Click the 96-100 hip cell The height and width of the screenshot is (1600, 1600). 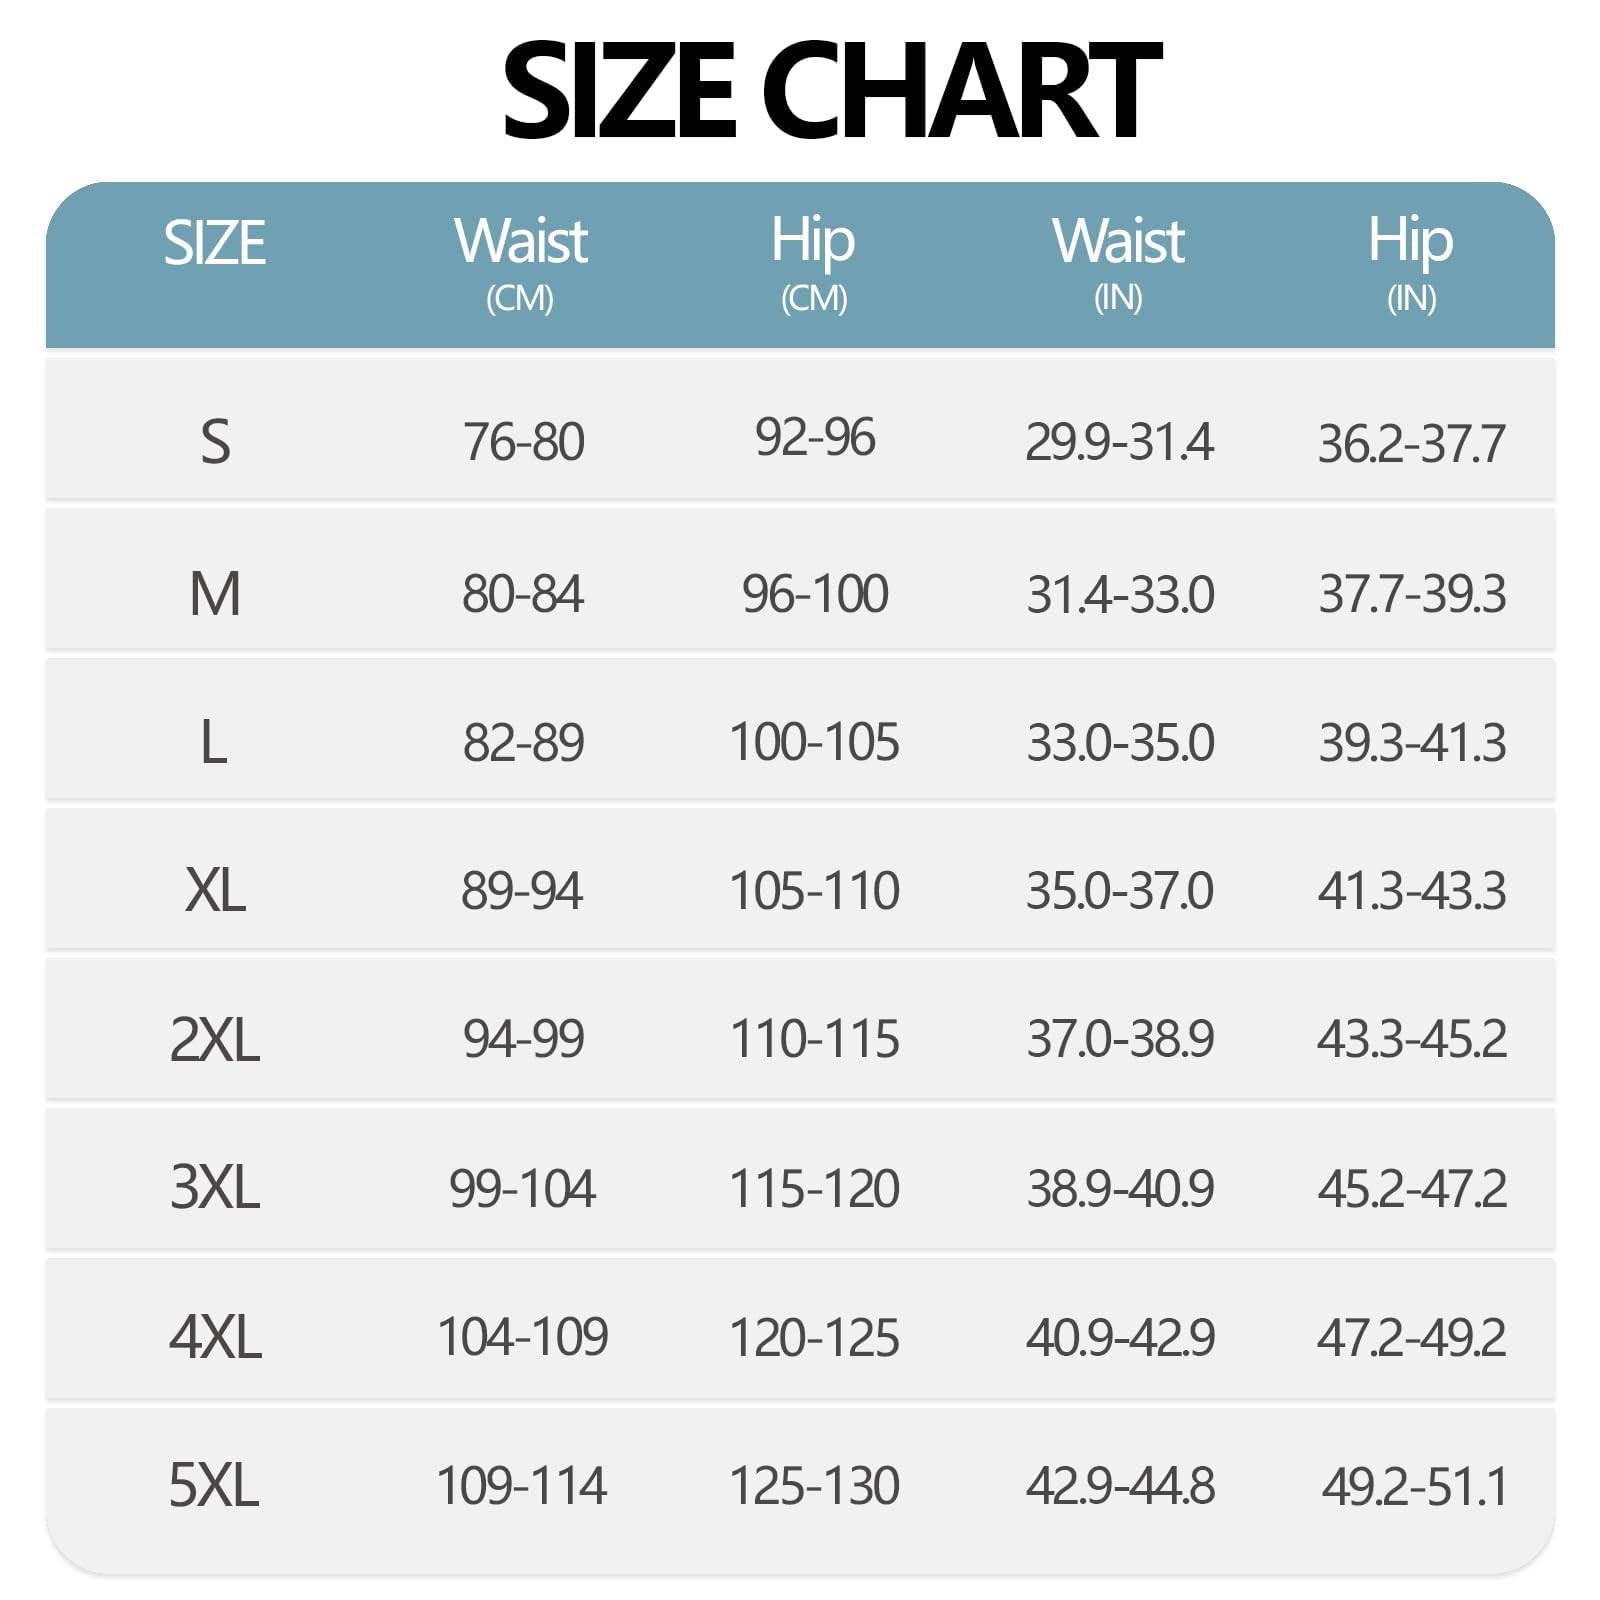[x=815, y=594]
